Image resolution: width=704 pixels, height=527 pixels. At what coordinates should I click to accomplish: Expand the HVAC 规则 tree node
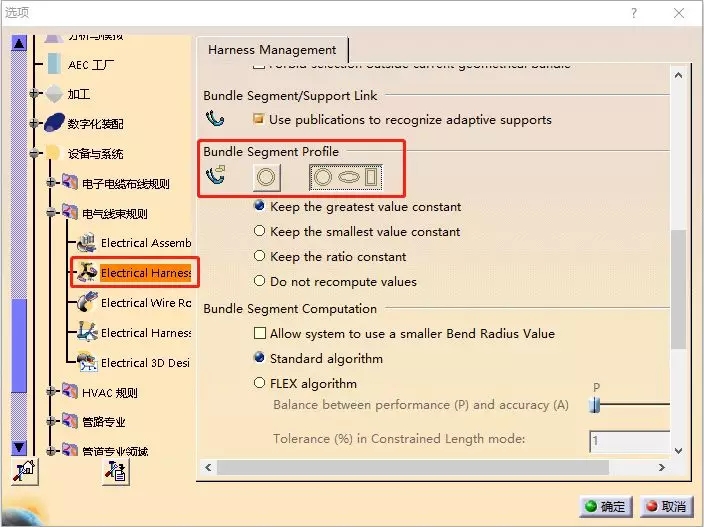coord(51,392)
